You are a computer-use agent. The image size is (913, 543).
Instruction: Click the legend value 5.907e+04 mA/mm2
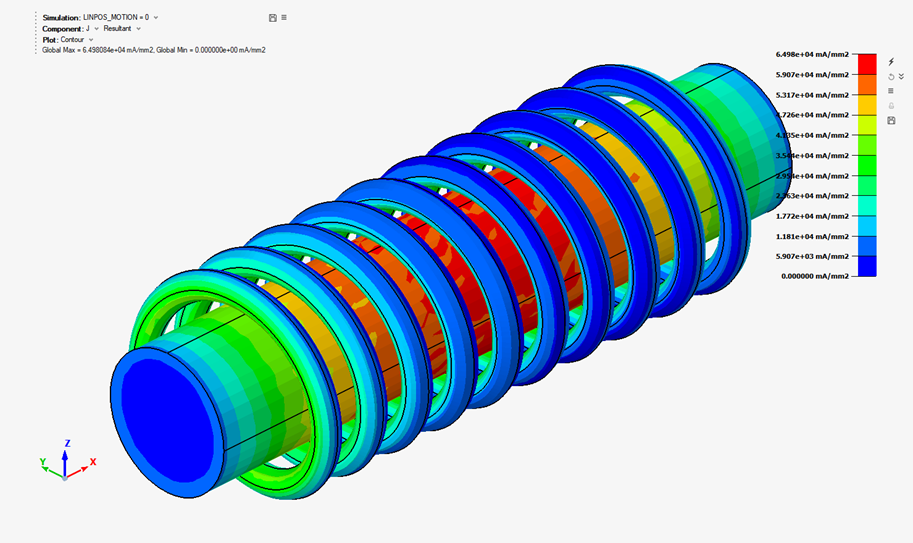[812, 74]
